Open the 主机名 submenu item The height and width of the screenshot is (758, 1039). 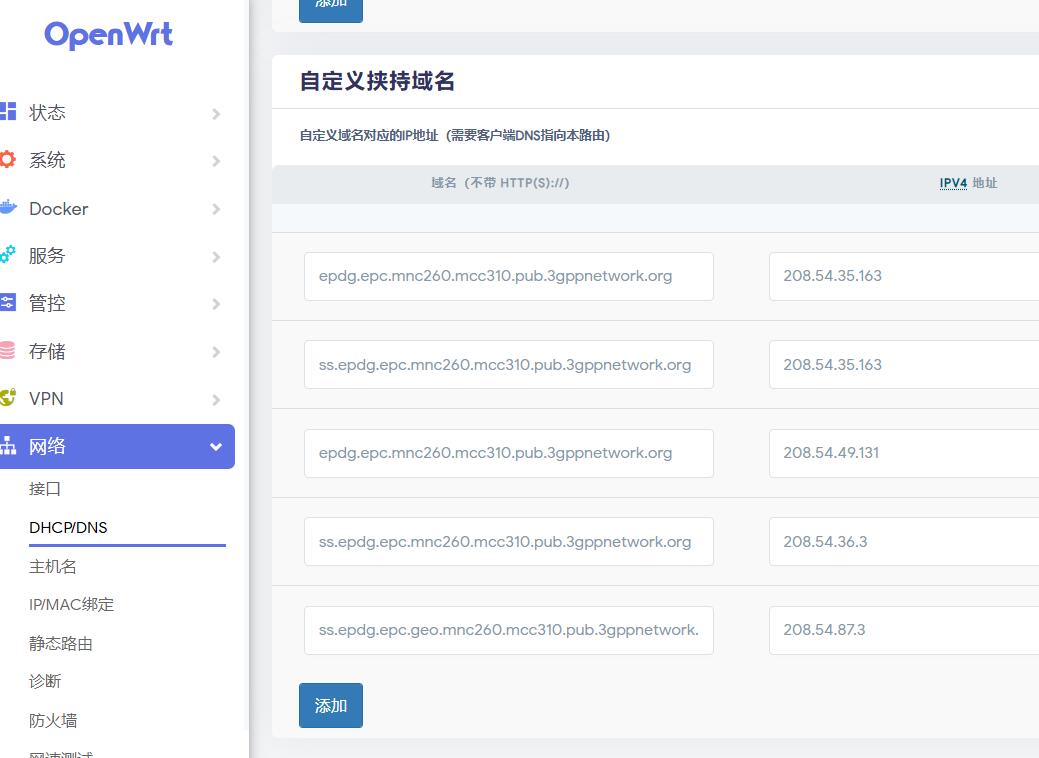(x=53, y=567)
